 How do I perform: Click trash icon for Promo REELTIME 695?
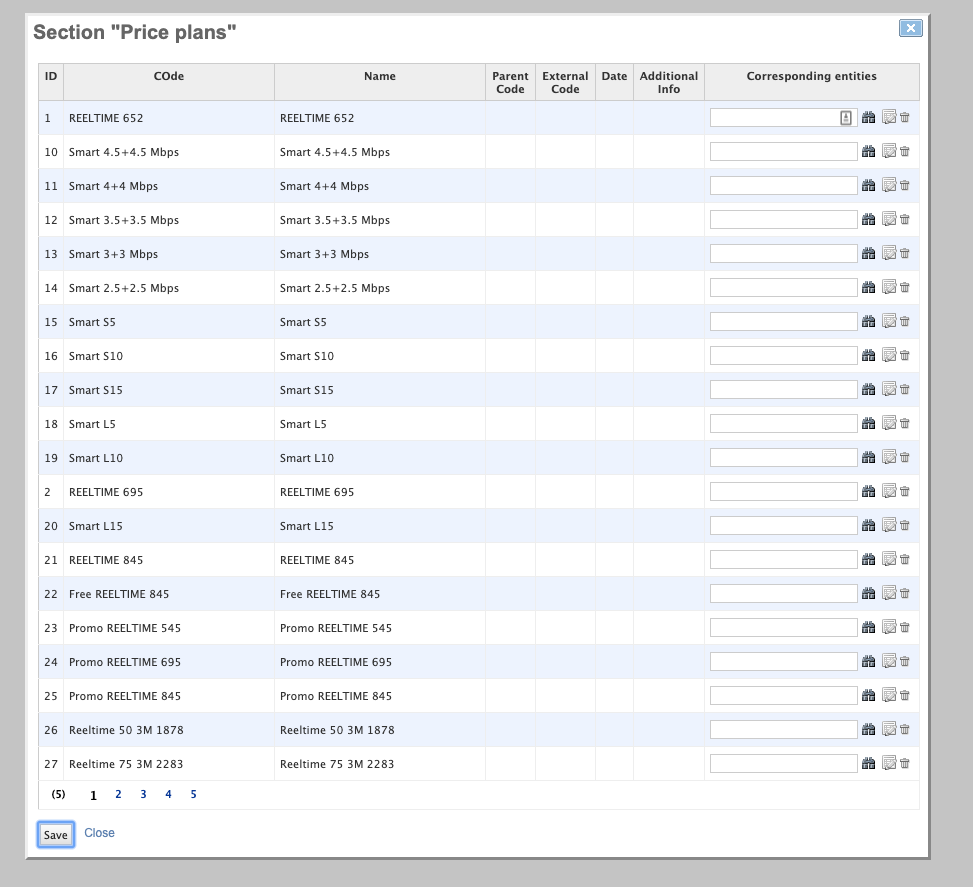point(905,662)
